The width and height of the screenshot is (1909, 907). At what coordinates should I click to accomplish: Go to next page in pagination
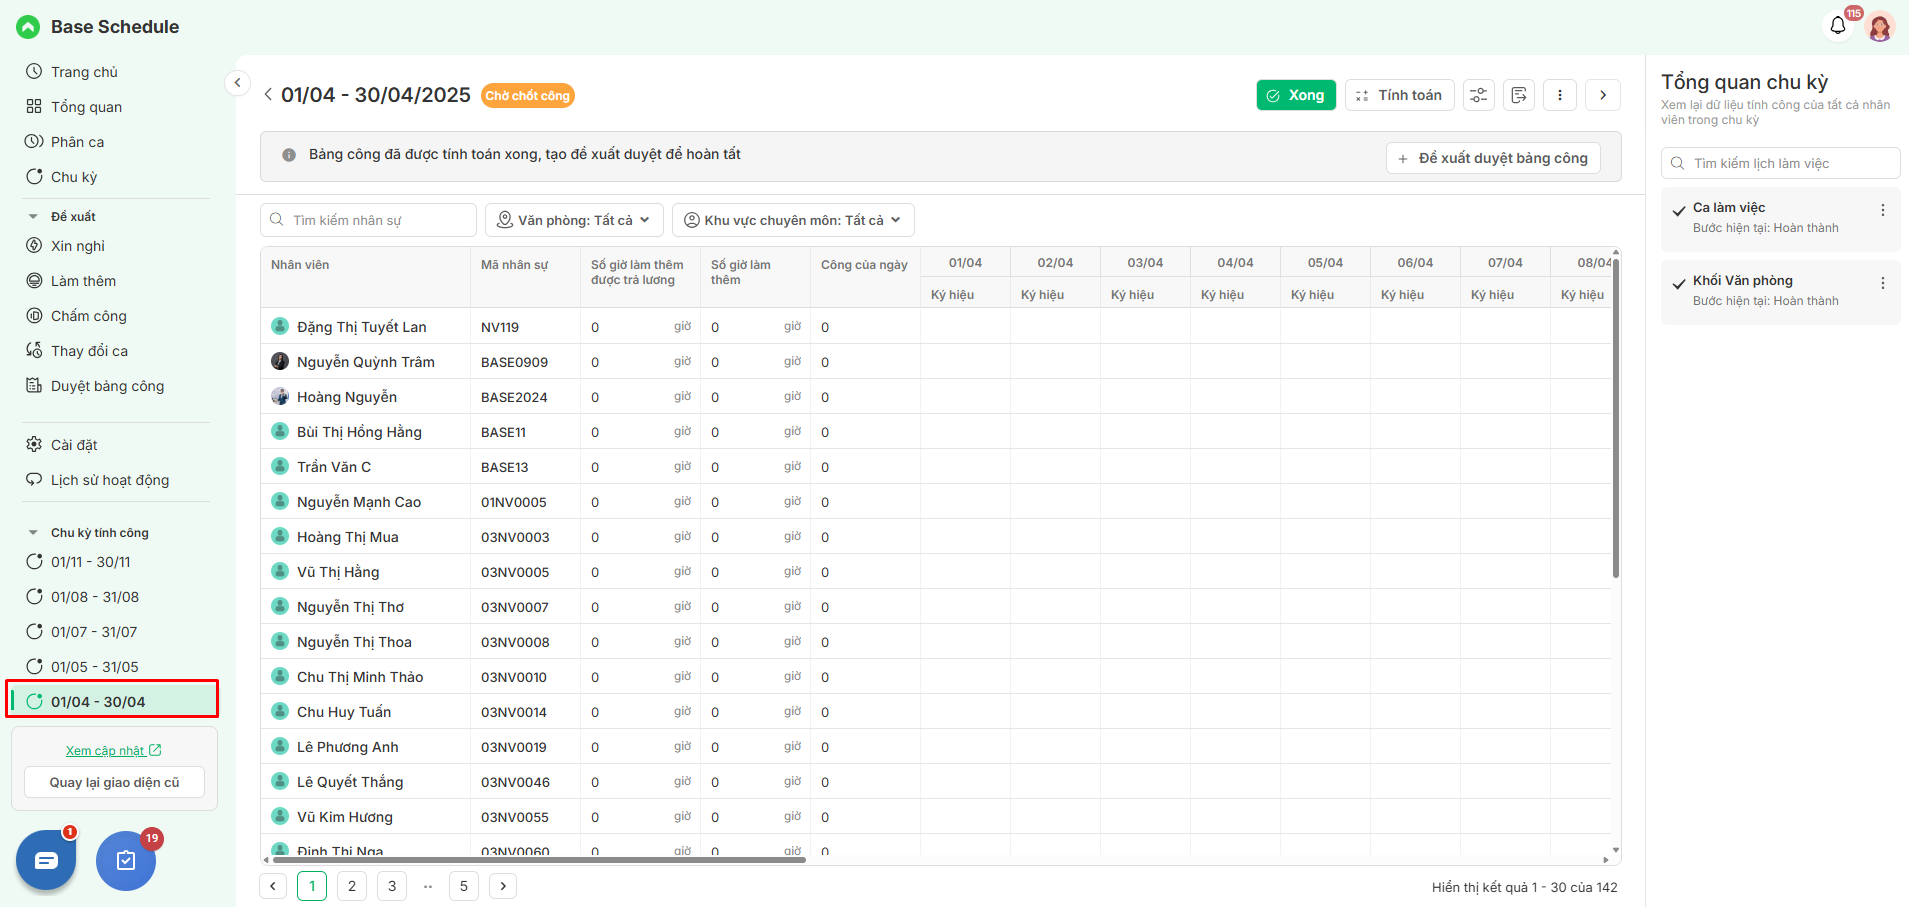coord(503,886)
